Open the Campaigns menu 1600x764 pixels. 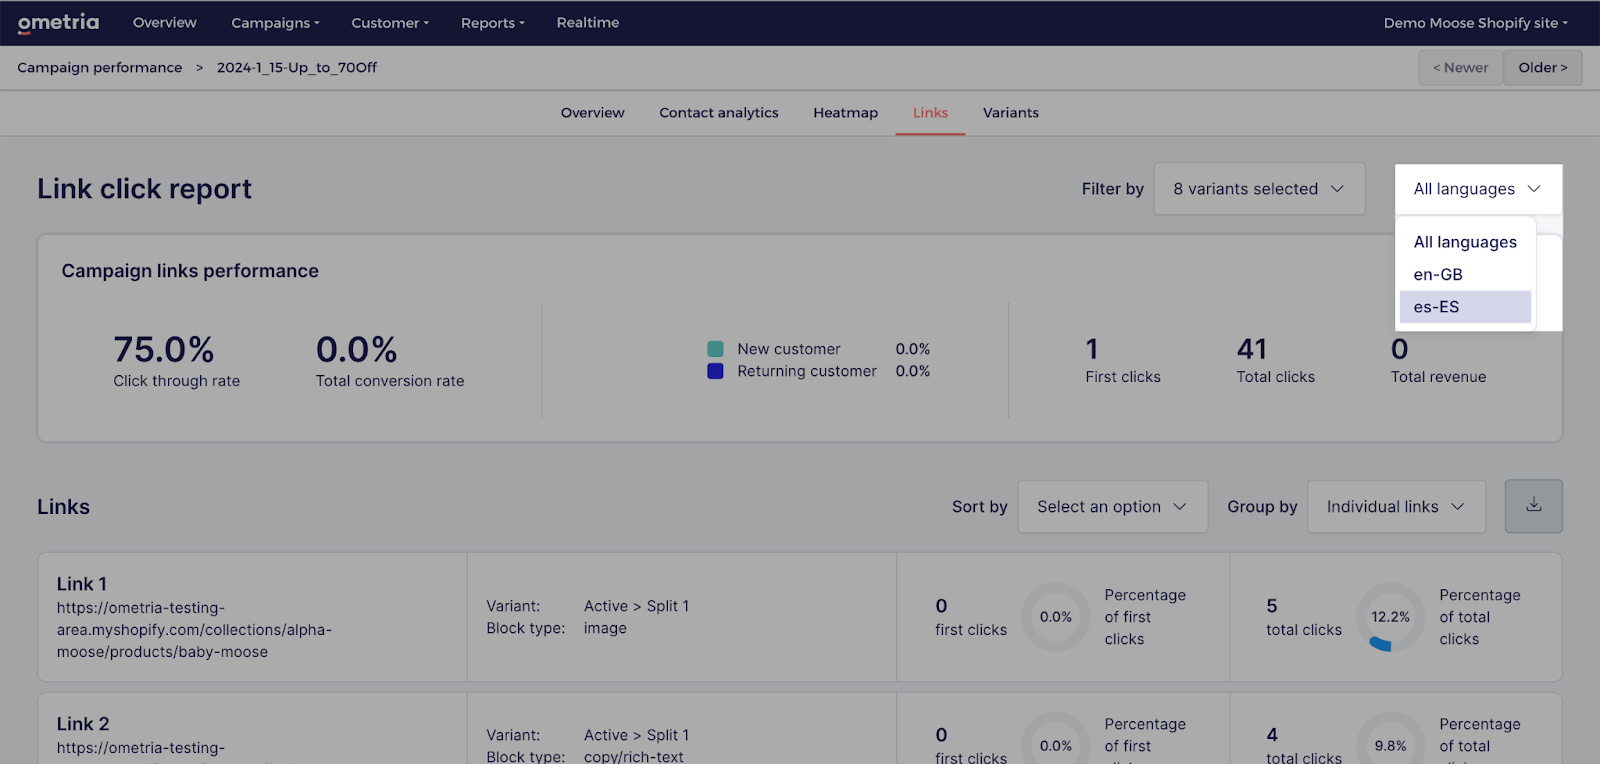pos(275,23)
